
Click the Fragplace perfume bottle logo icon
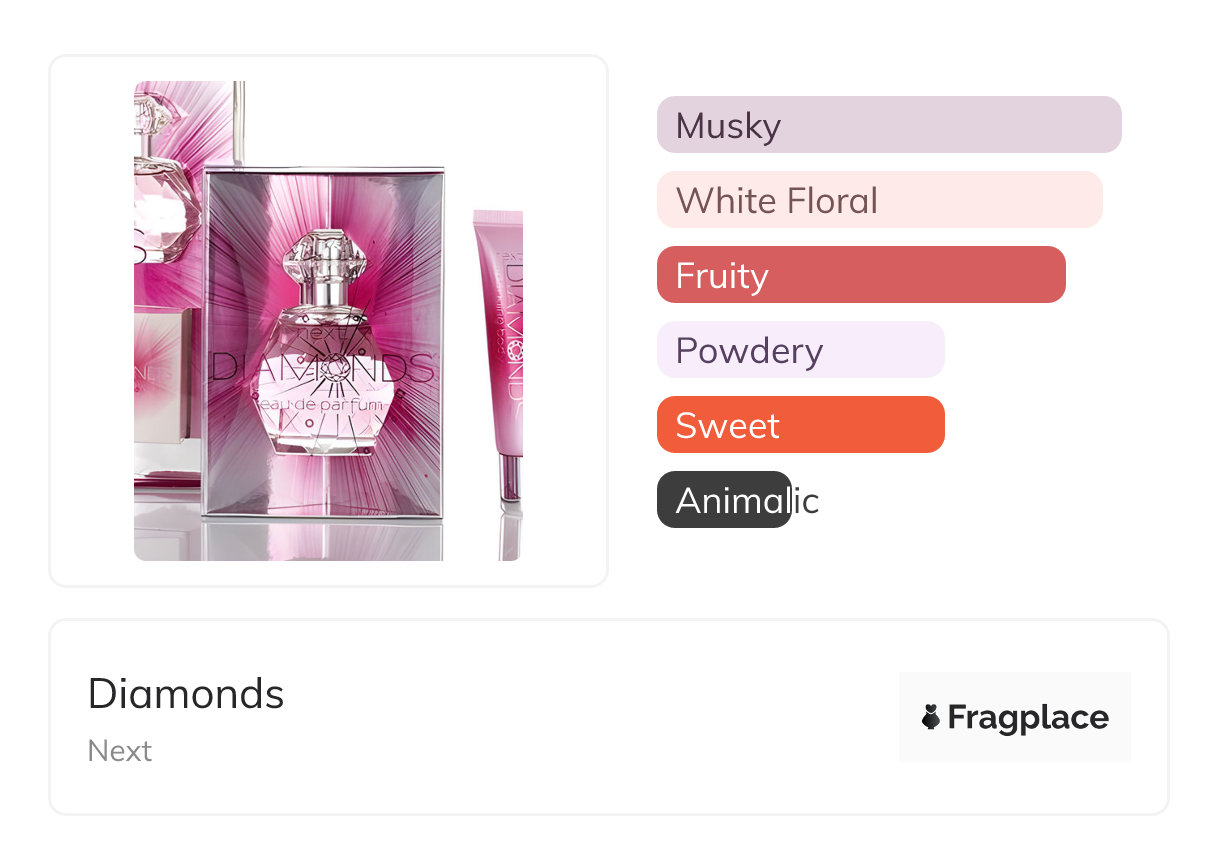pyautogui.click(x=931, y=717)
